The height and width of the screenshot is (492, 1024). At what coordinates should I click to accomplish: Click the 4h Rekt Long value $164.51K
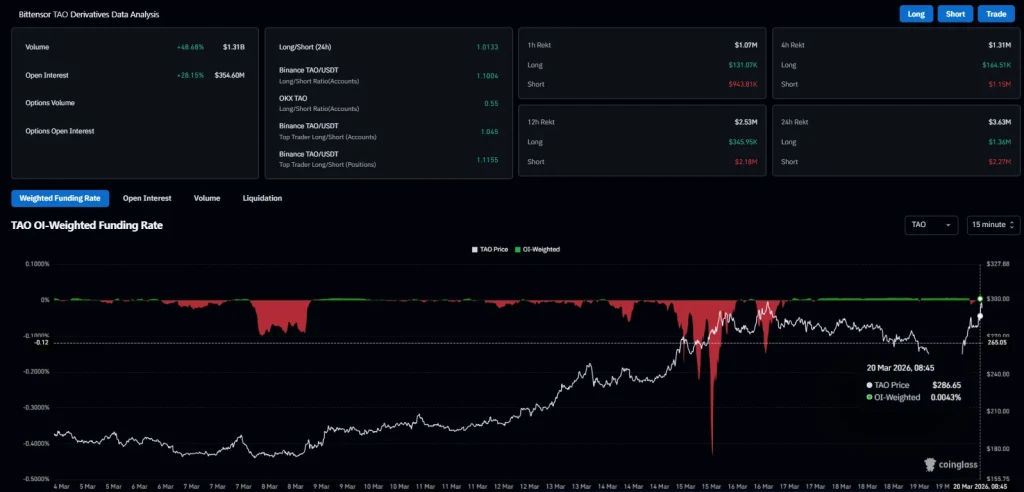point(997,65)
